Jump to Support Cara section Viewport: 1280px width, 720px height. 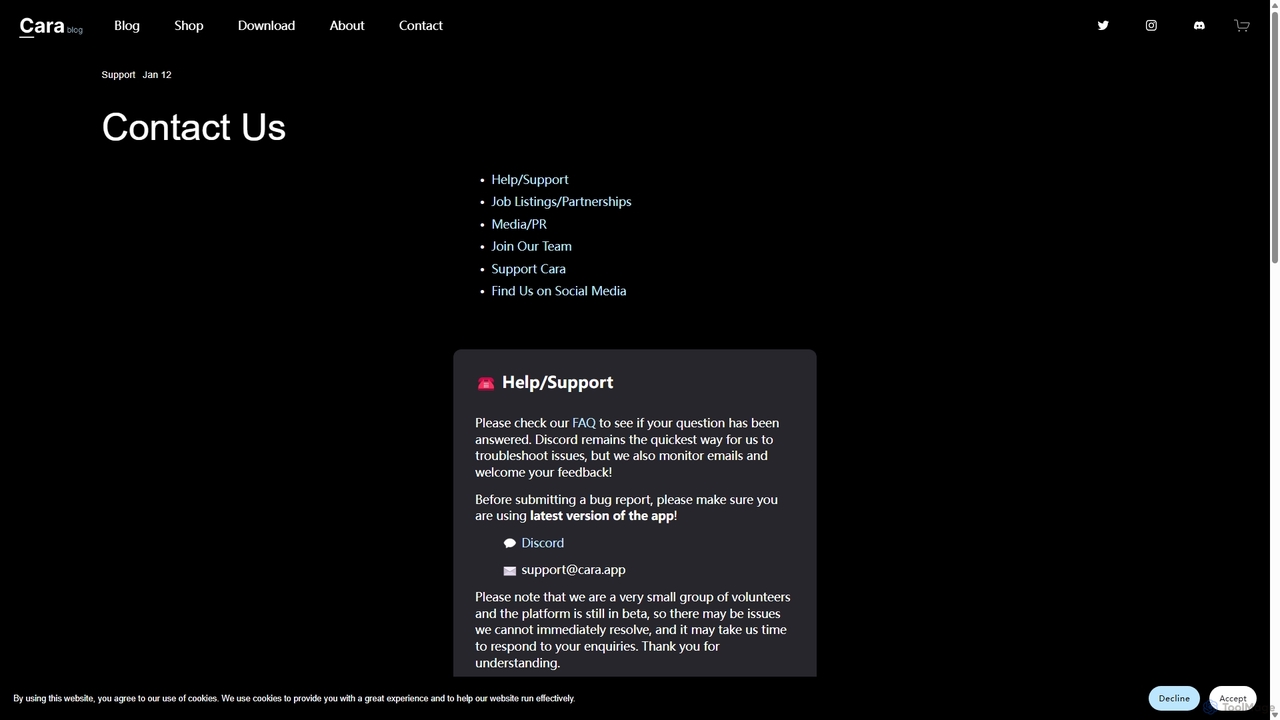pos(529,269)
